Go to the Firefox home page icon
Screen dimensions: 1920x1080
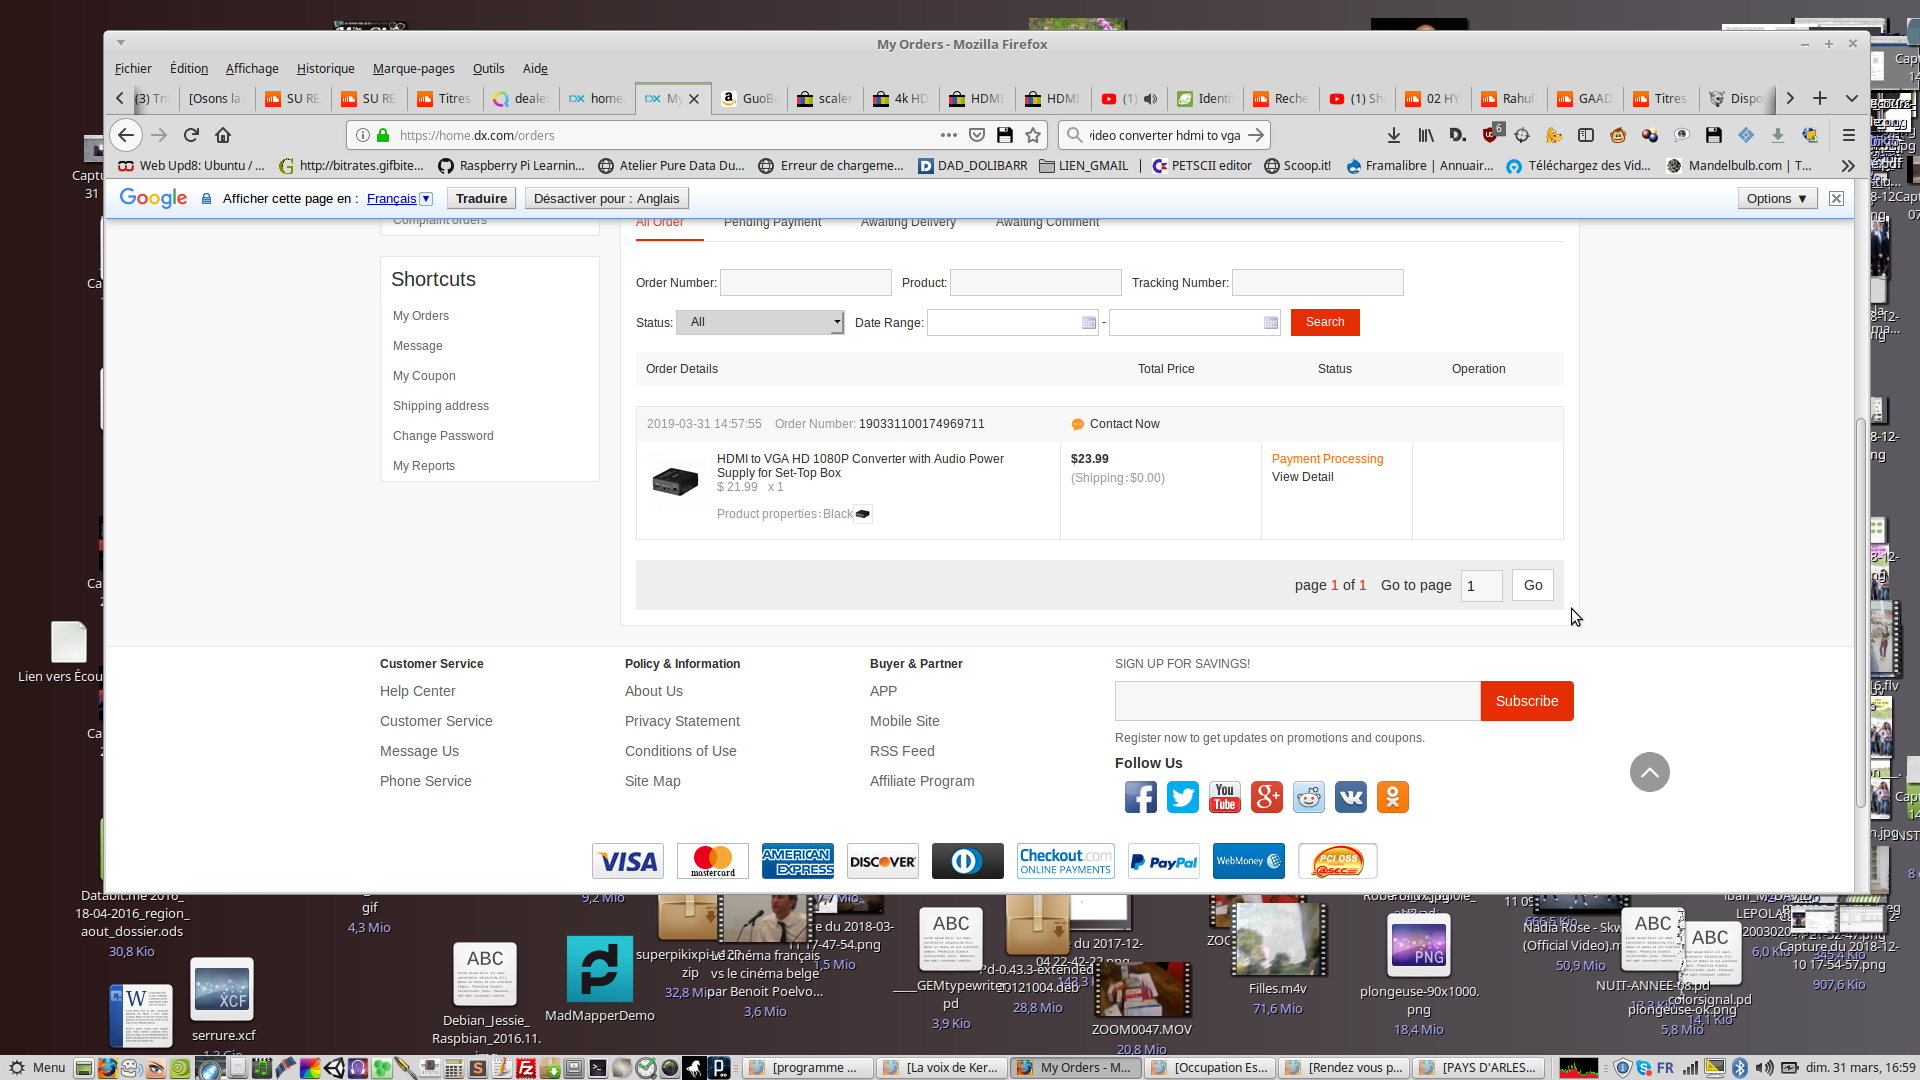pos(223,135)
